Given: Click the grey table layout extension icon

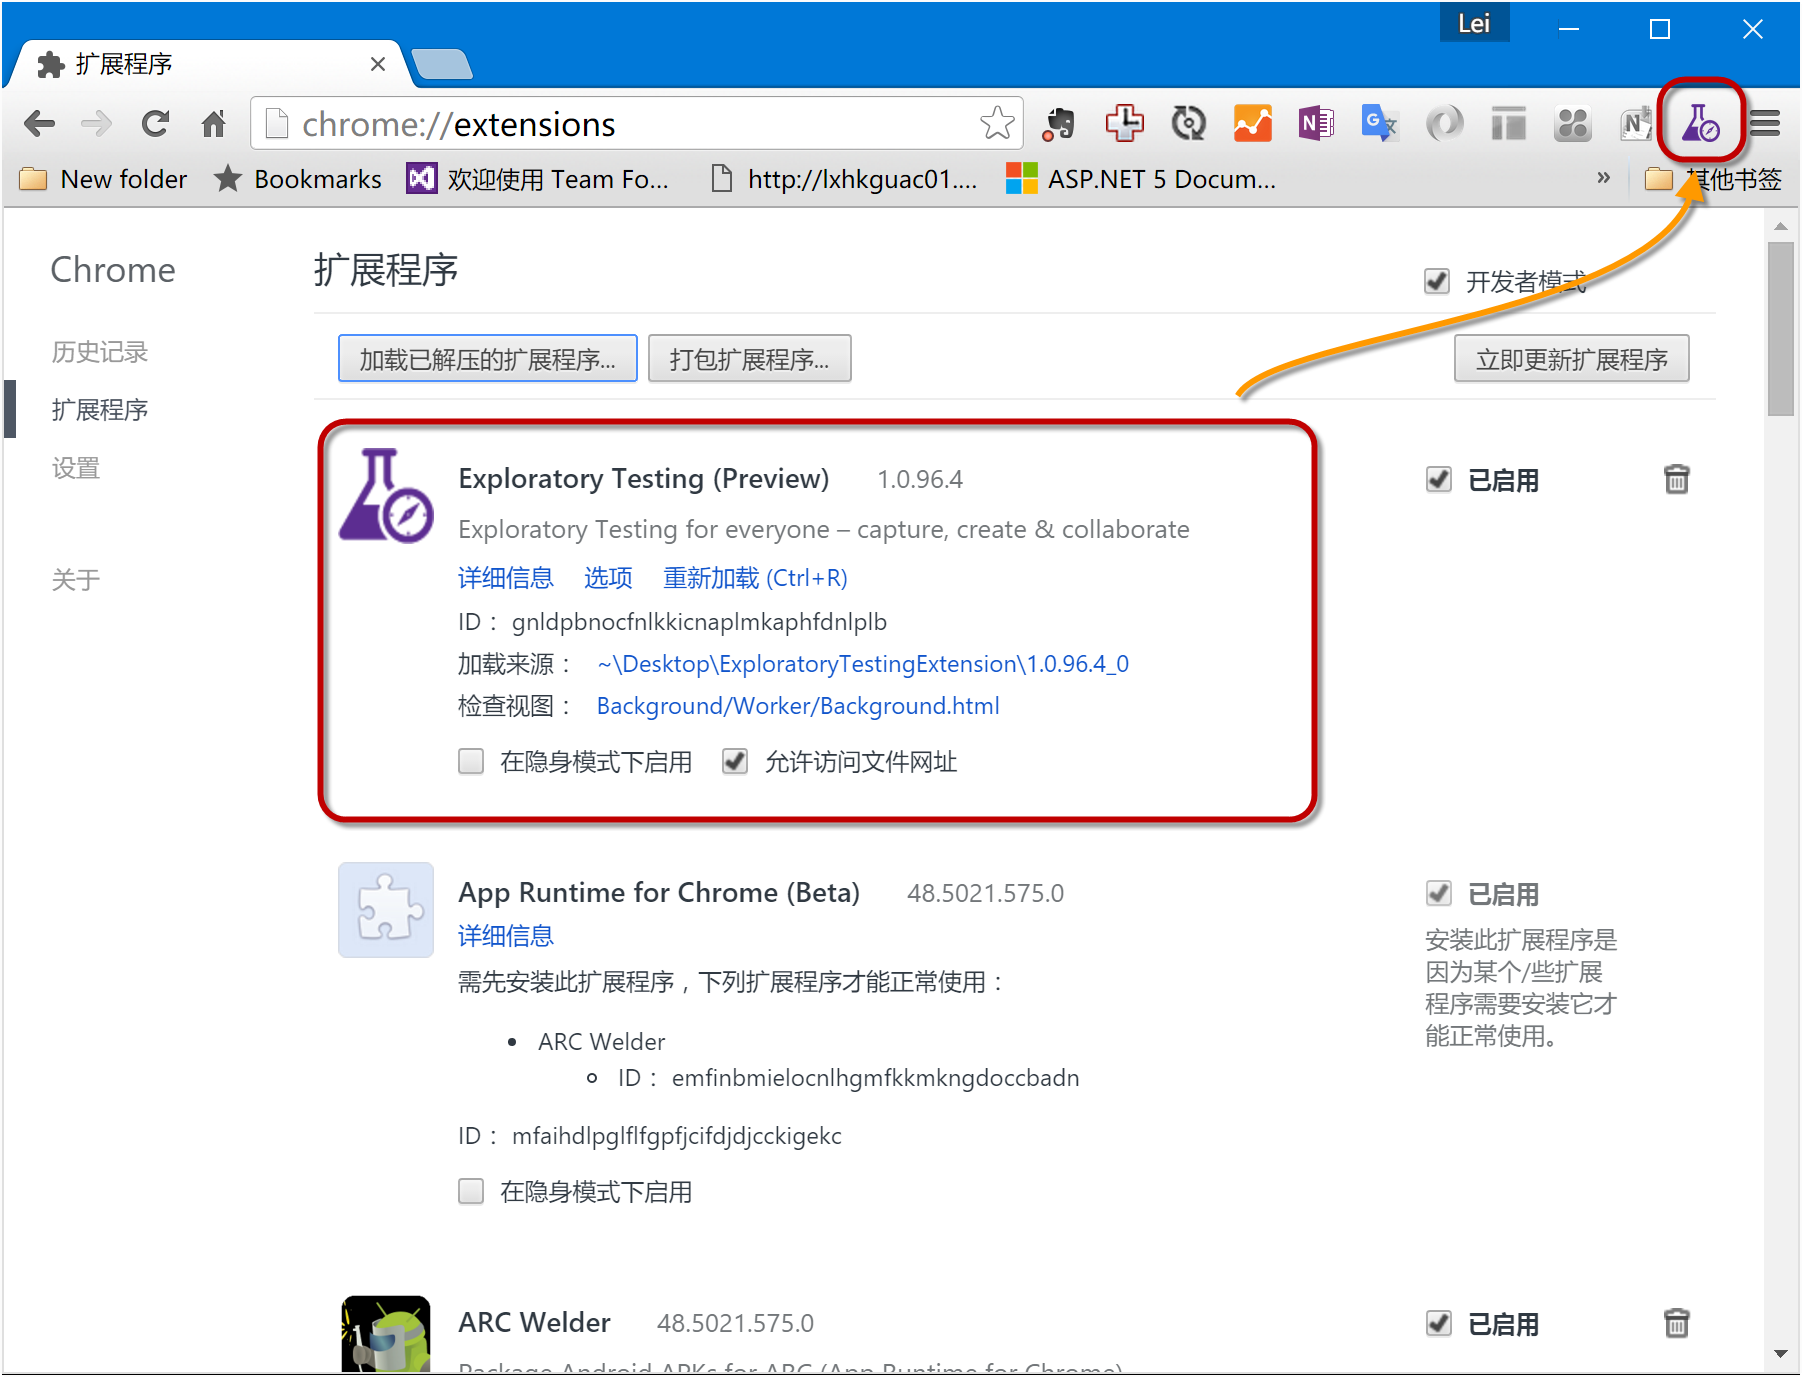Looking at the screenshot, I should click(x=1508, y=124).
